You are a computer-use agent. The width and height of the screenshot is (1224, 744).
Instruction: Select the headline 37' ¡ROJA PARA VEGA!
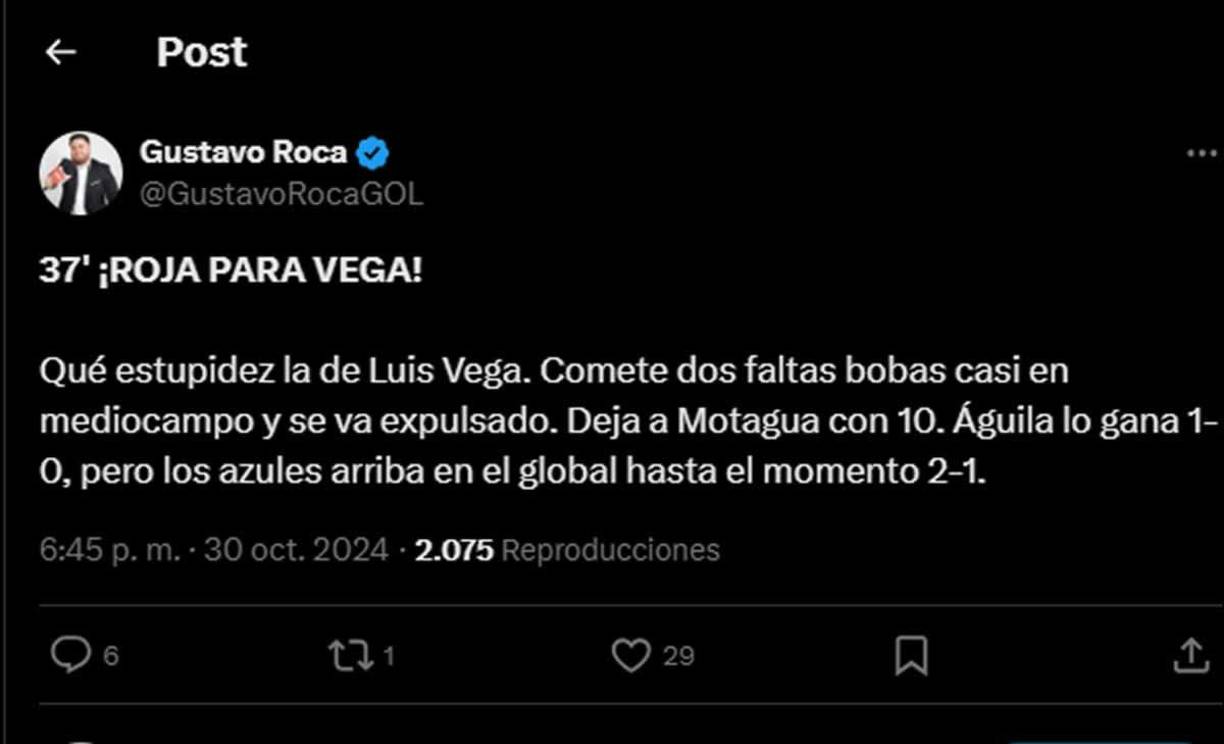[x=232, y=267]
